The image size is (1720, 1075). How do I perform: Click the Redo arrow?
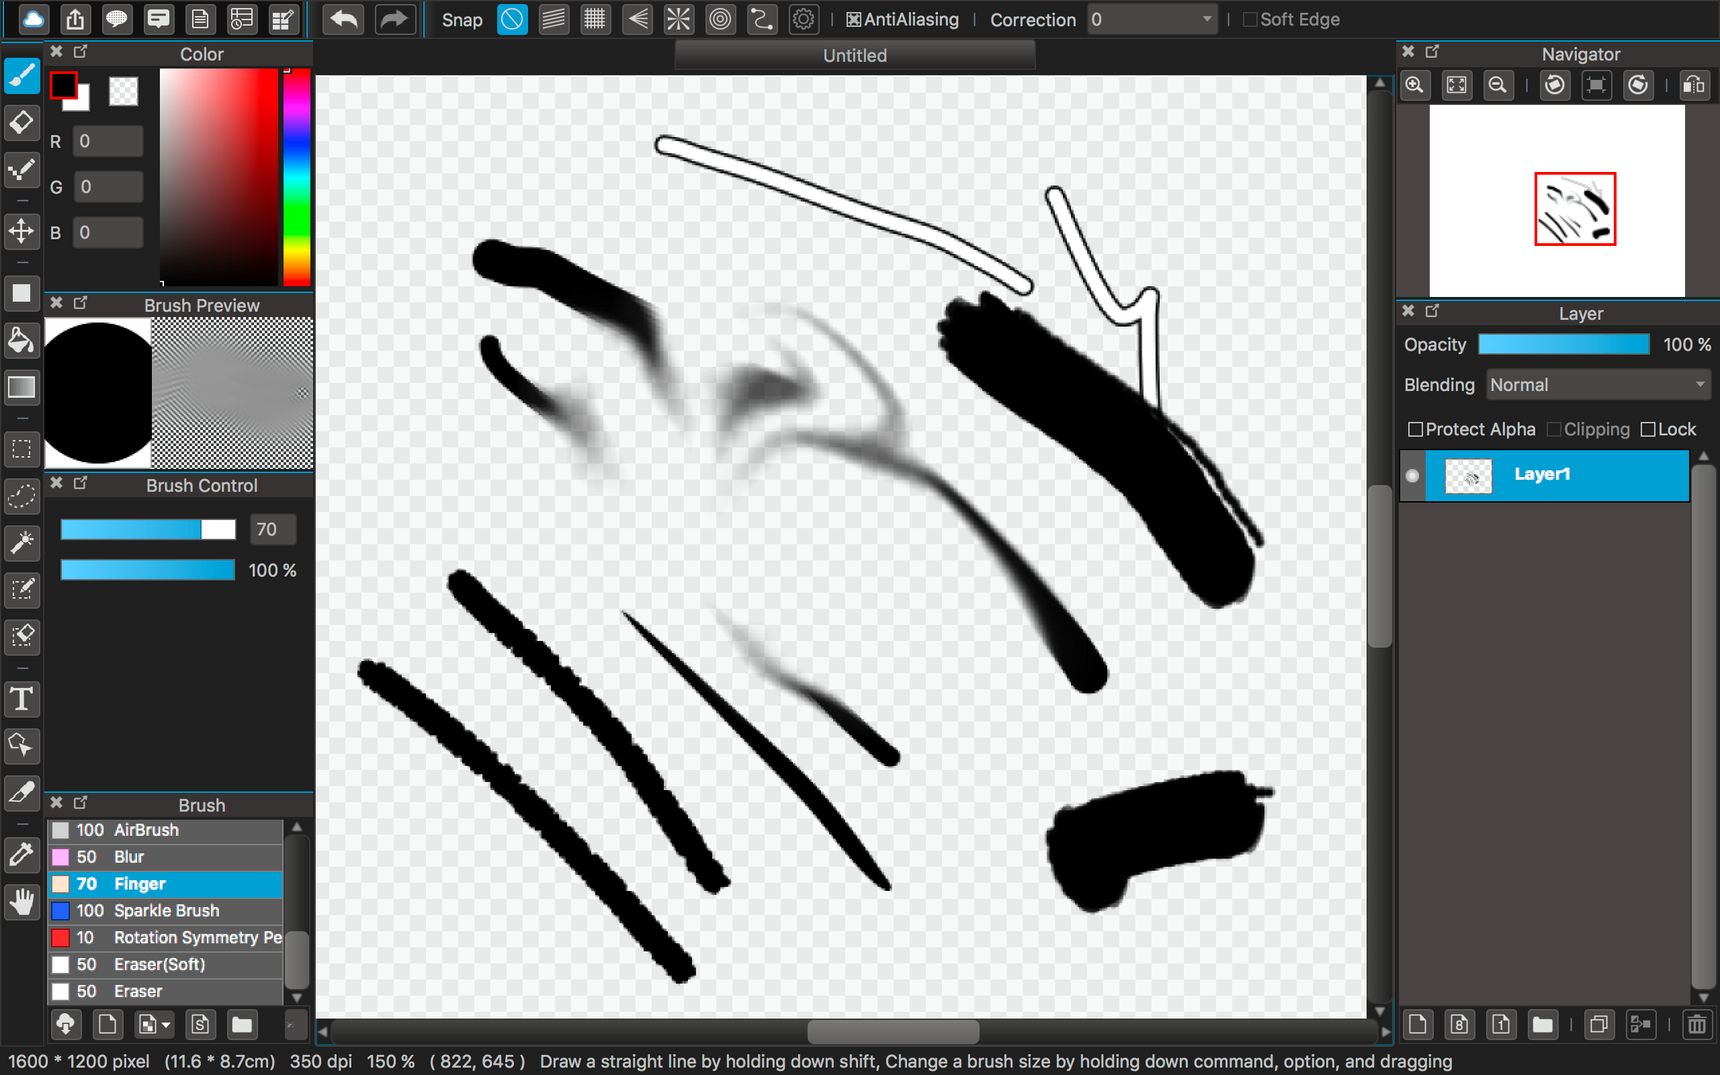coord(395,19)
